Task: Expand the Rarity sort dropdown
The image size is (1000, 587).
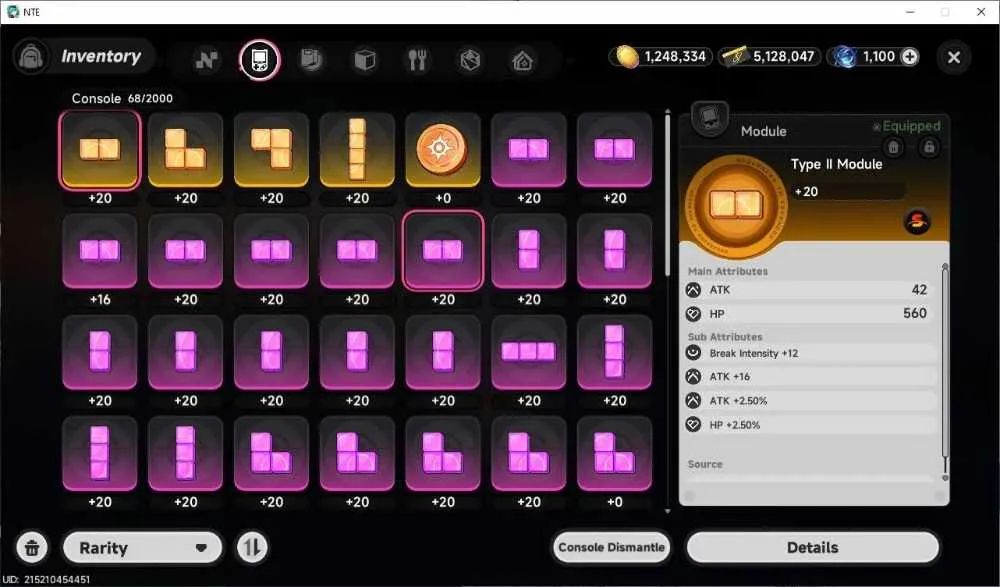Action: (143, 547)
